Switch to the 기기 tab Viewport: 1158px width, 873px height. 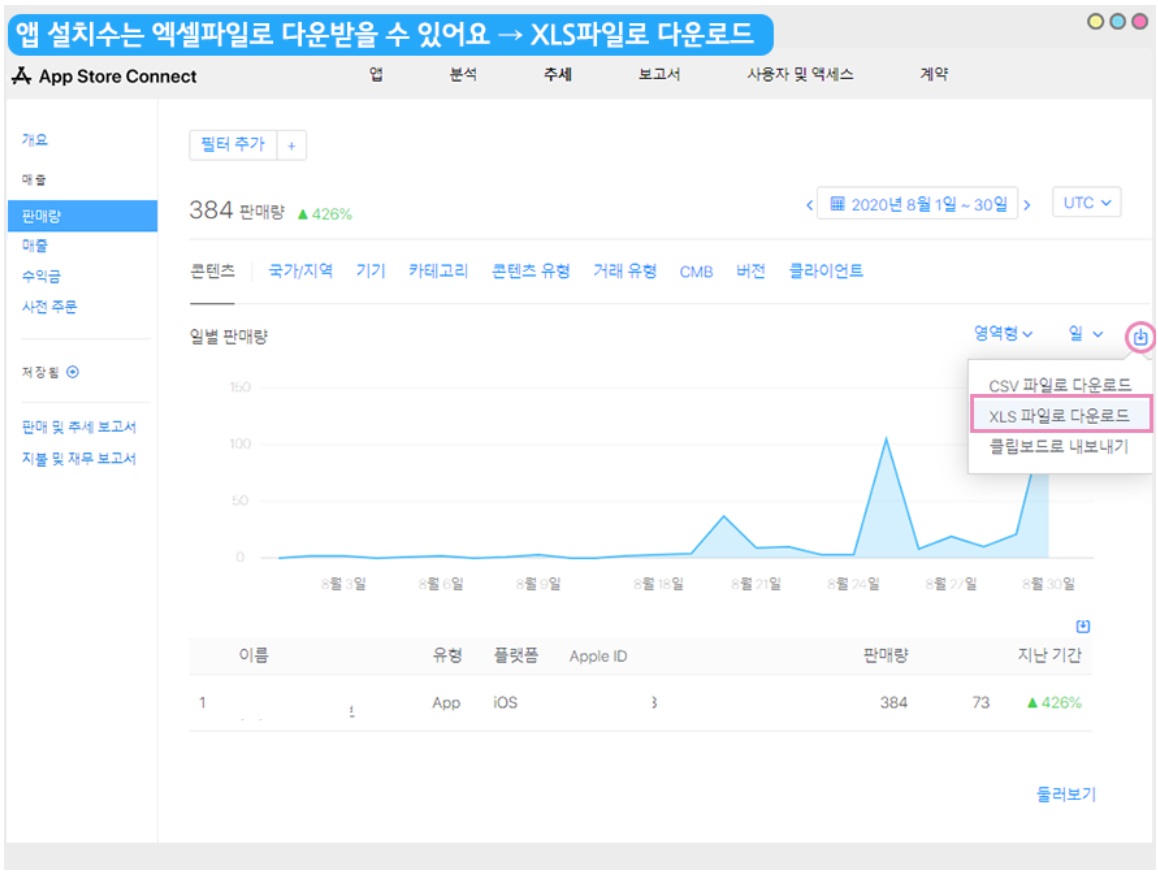pos(371,271)
